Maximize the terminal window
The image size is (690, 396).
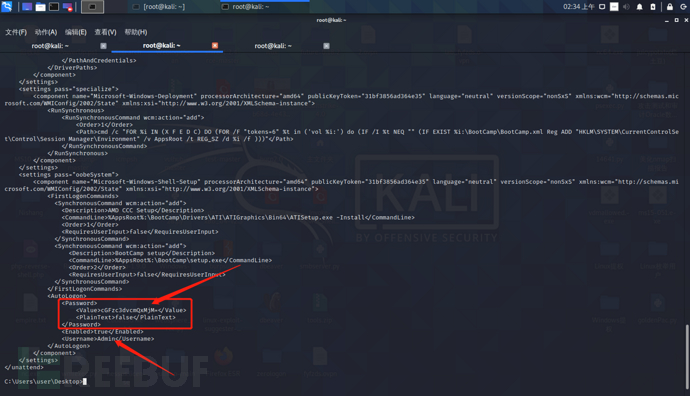click(676, 20)
